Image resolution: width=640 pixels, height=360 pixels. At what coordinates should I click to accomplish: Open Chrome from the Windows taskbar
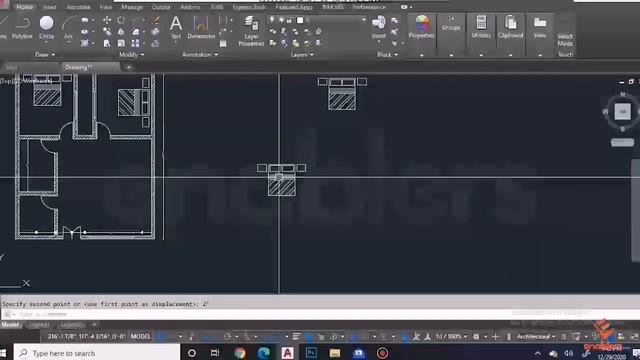(240, 353)
